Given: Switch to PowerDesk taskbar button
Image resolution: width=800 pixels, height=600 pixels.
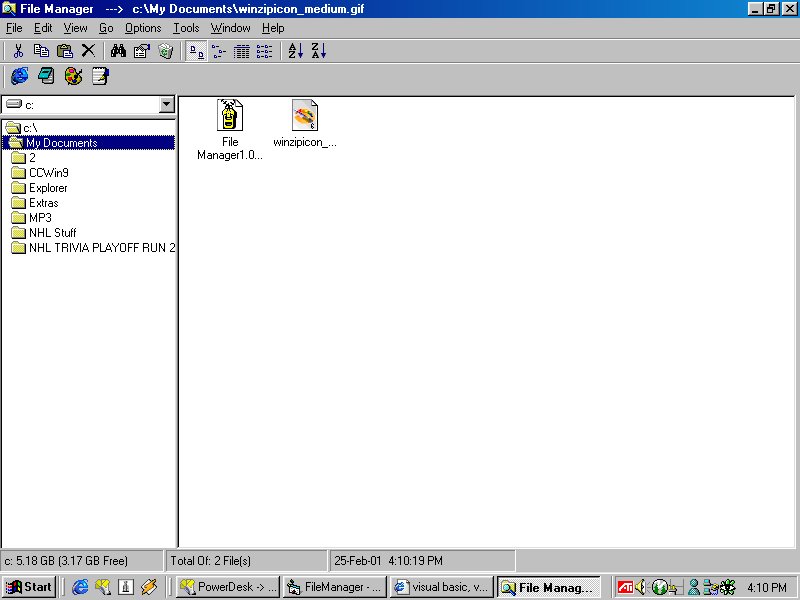Looking at the screenshot, I should (x=228, y=587).
